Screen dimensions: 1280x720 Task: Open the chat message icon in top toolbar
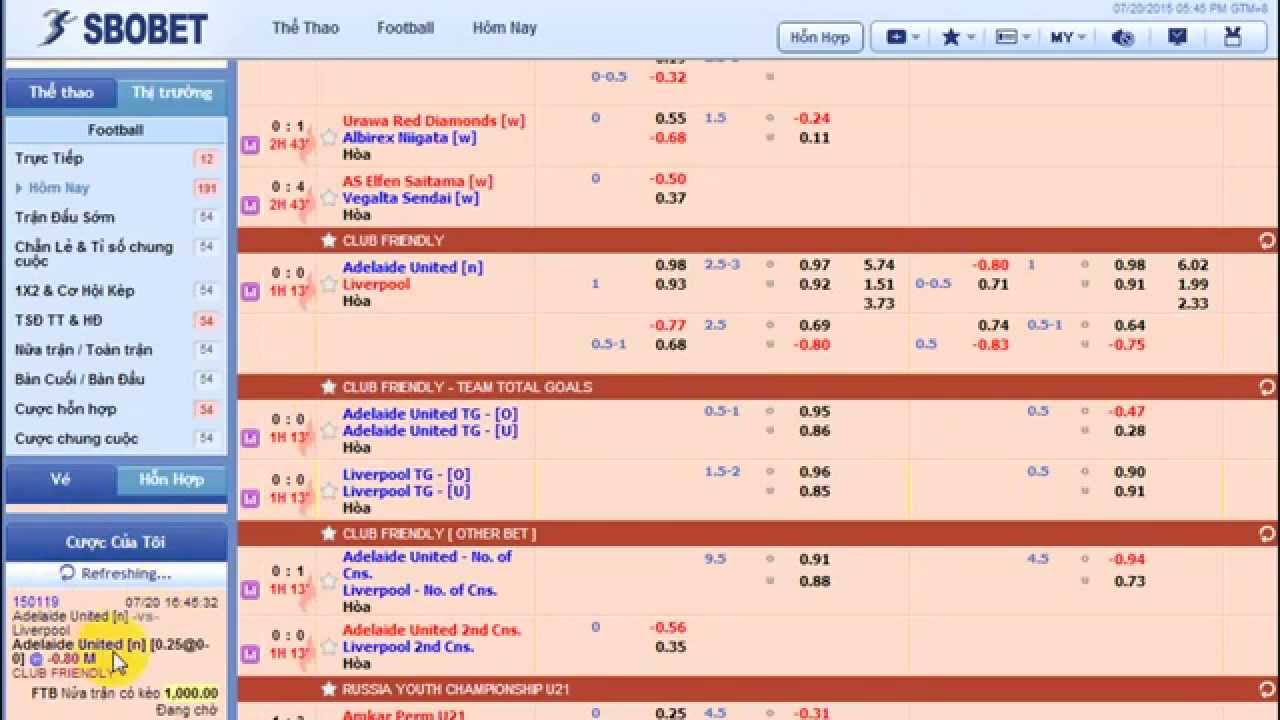tap(1177, 37)
